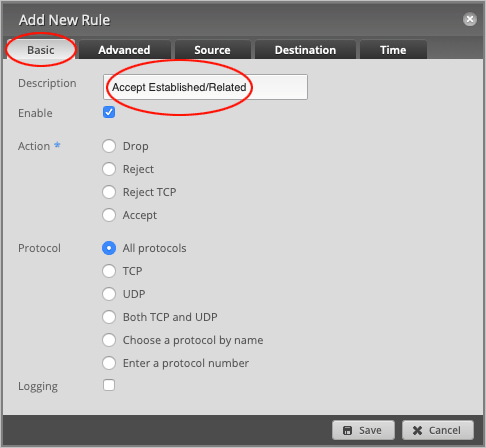Image resolution: width=486 pixels, height=448 pixels.
Task: Enable the Logging checkbox
Action: [109, 385]
